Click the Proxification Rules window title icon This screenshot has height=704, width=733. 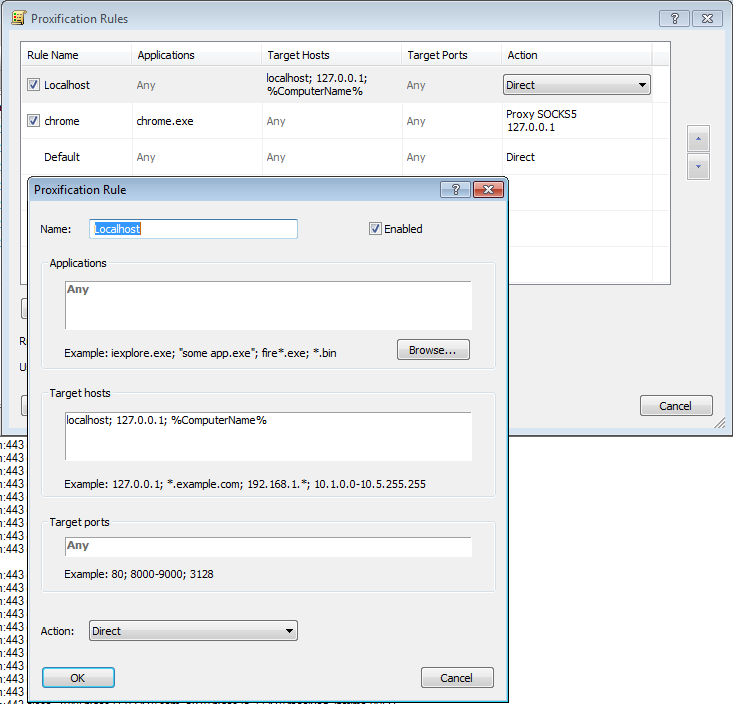17,18
